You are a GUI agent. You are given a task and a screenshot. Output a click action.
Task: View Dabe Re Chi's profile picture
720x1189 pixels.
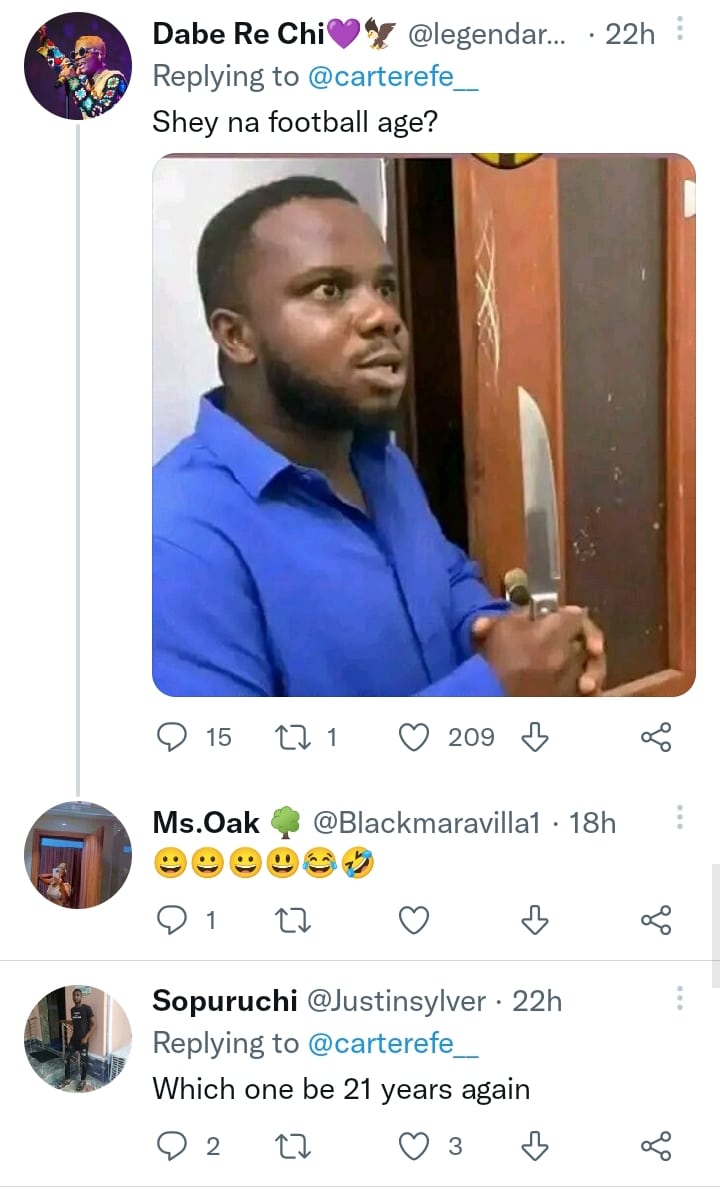pyautogui.click(x=78, y=66)
